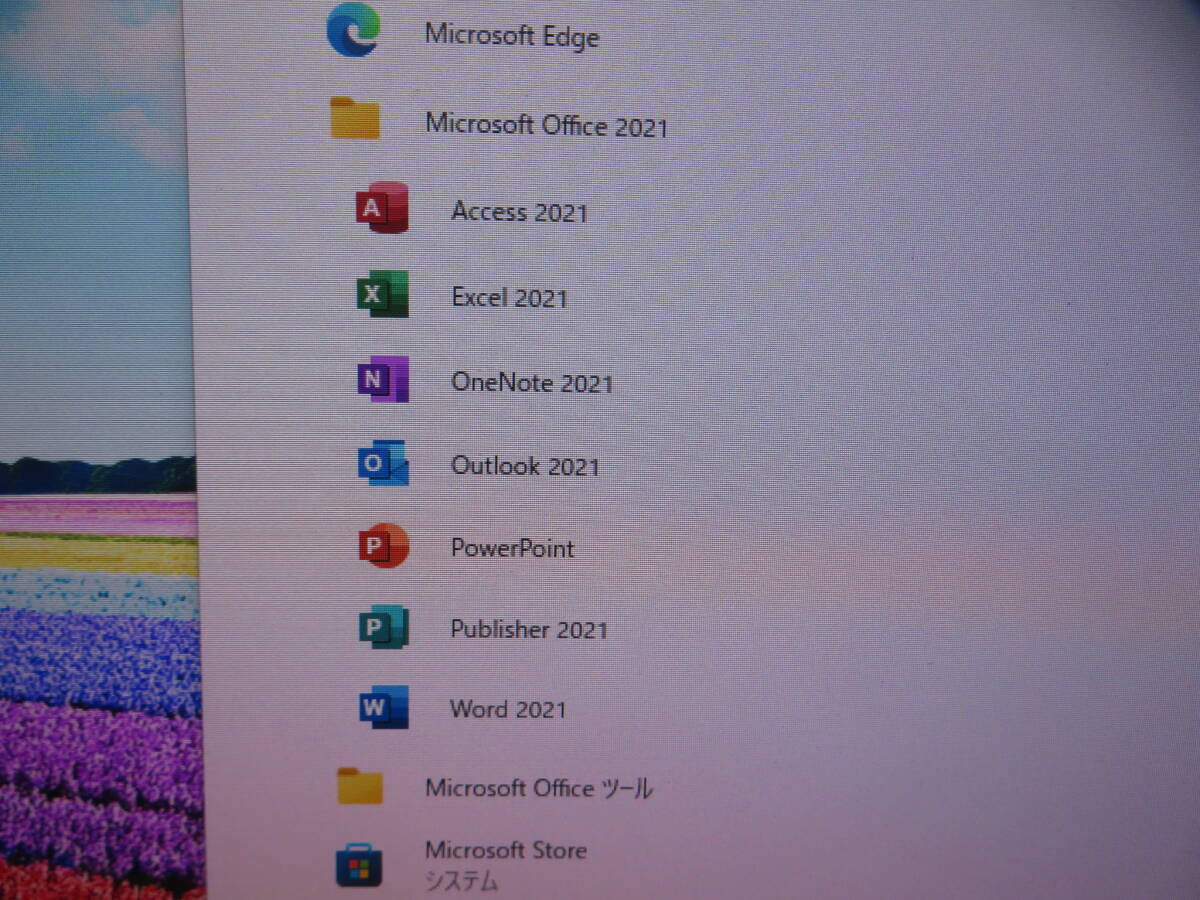This screenshot has height=900, width=1200.
Task: Click the Microsoft Office 2021 folder icon
Action: point(355,118)
